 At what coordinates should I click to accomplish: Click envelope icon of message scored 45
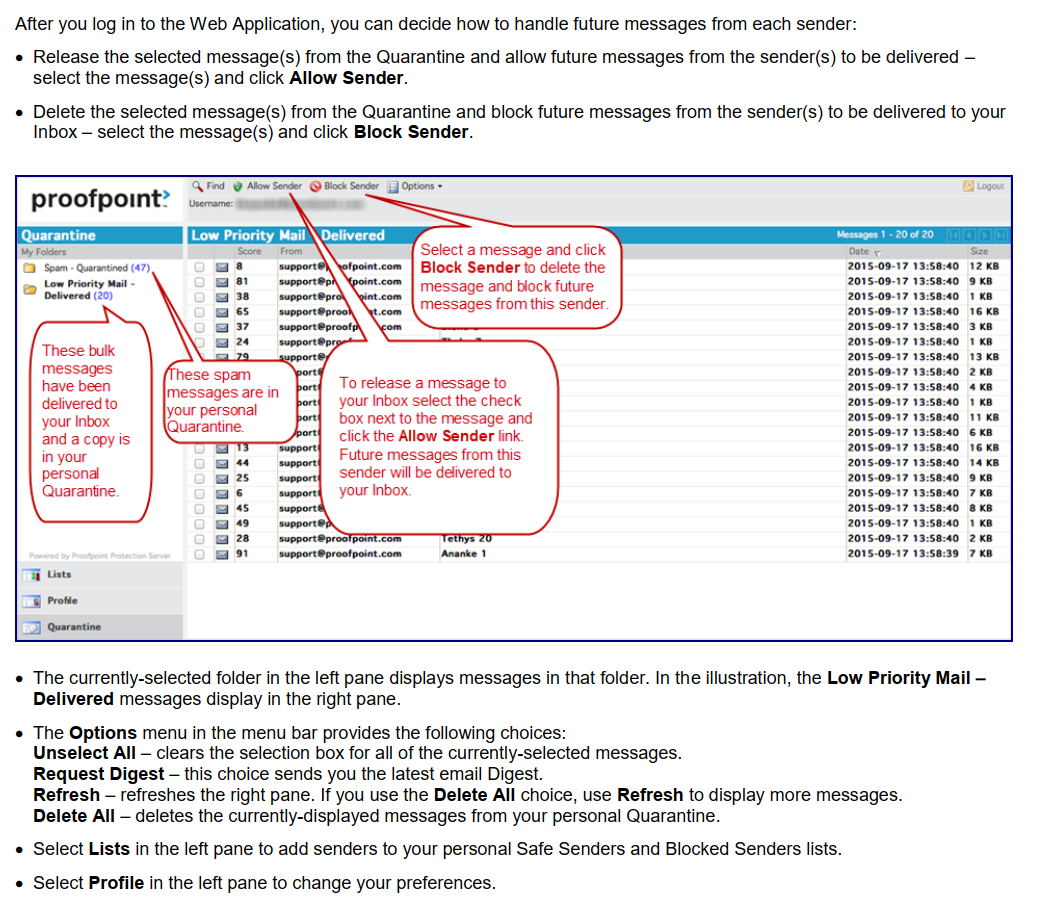(x=222, y=509)
